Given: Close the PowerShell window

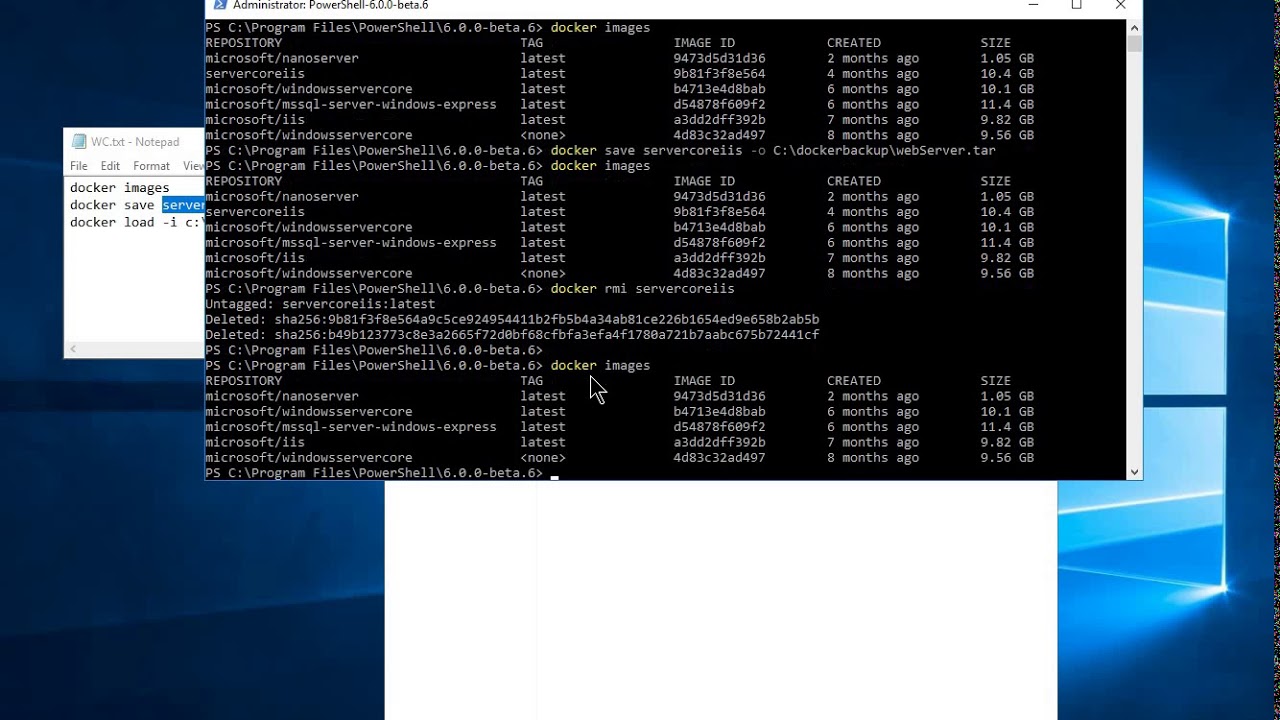Looking at the screenshot, I should click(x=1120, y=5).
